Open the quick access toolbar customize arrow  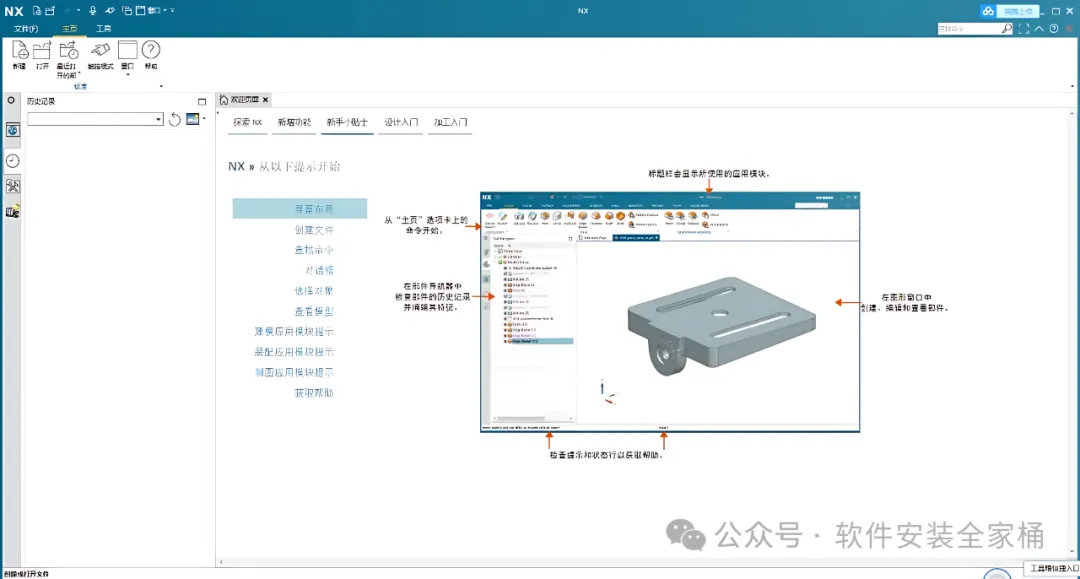(x=172, y=10)
